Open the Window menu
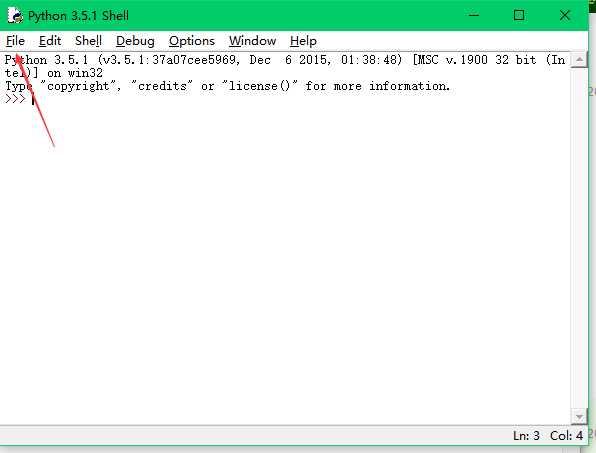The width and height of the screenshot is (596, 453). tap(252, 41)
